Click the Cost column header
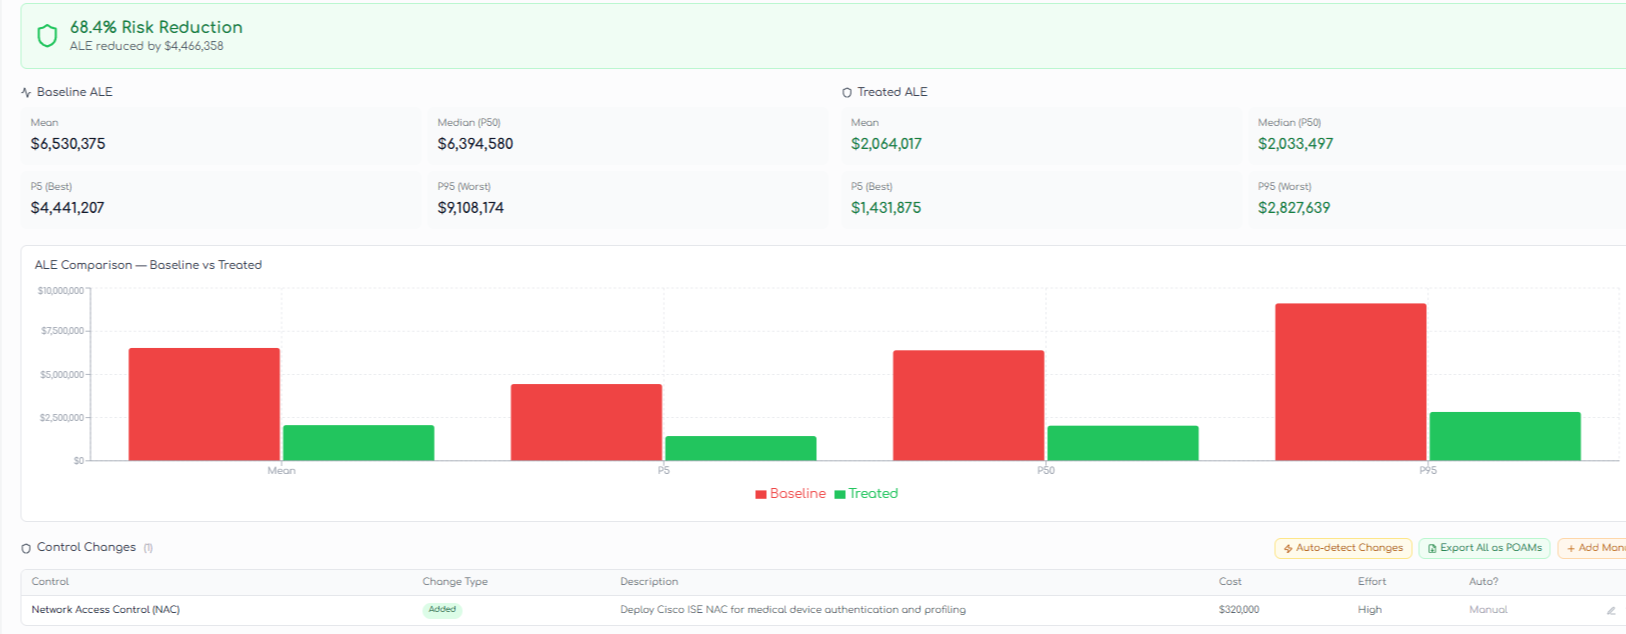The image size is (1626, 634). pos(1230,582)
